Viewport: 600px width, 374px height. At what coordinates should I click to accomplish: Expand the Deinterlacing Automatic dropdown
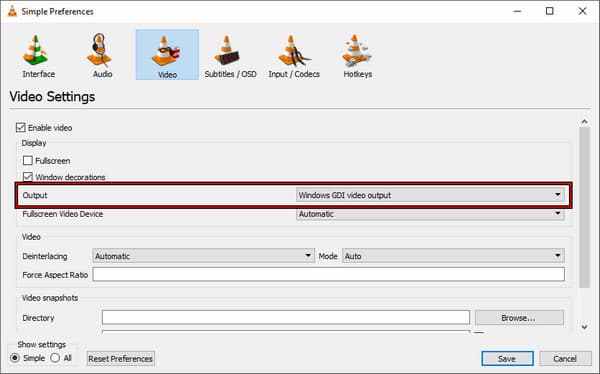pos(203,256)
